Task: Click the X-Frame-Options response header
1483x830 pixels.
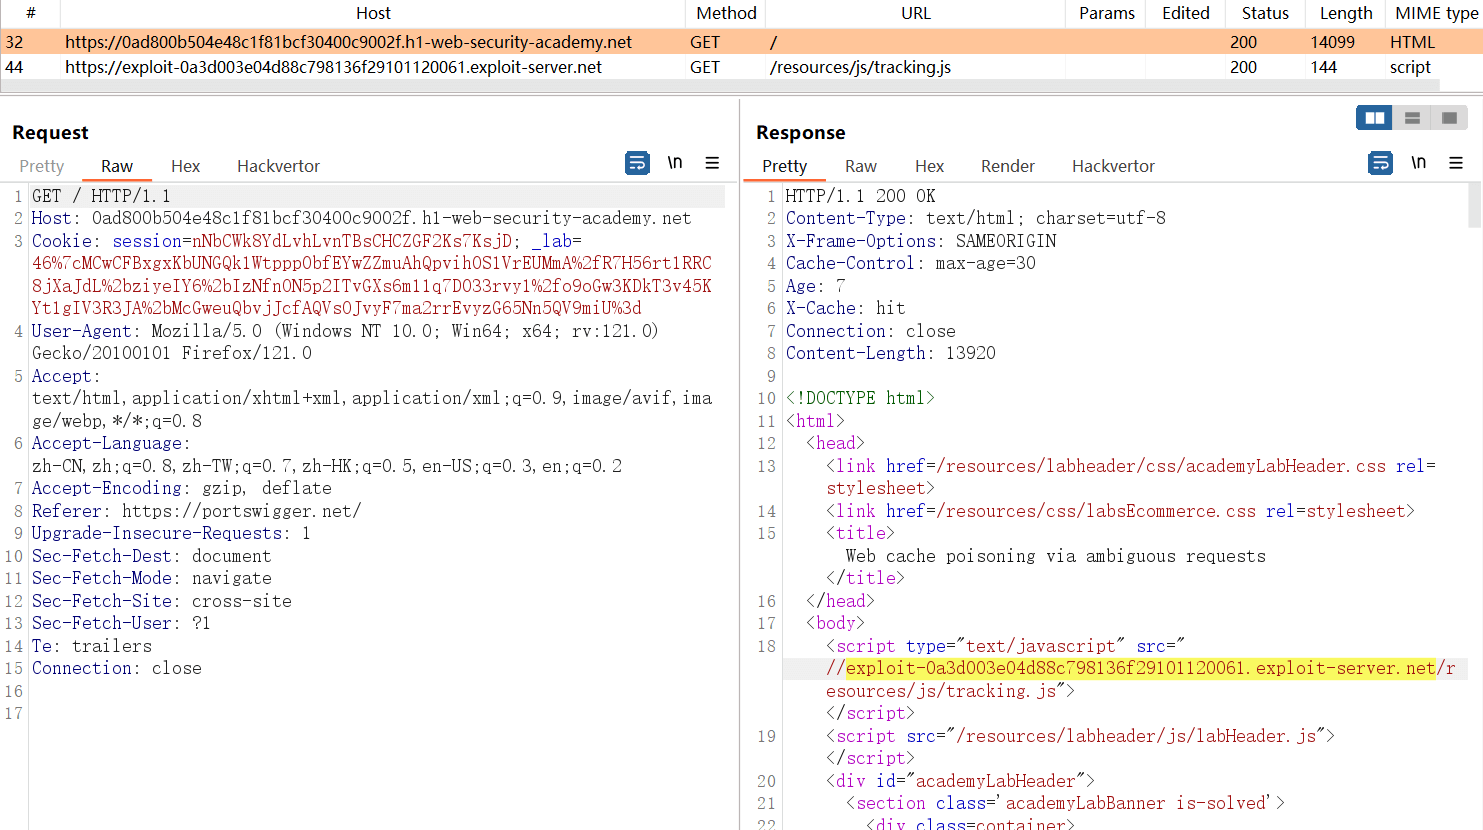Action: tap(921, 241)
